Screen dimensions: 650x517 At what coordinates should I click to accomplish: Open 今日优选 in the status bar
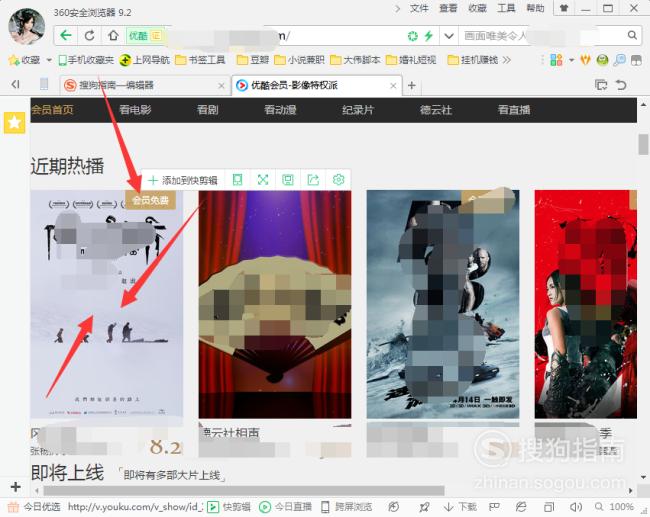pyautogui.click(x=34, y=507)
